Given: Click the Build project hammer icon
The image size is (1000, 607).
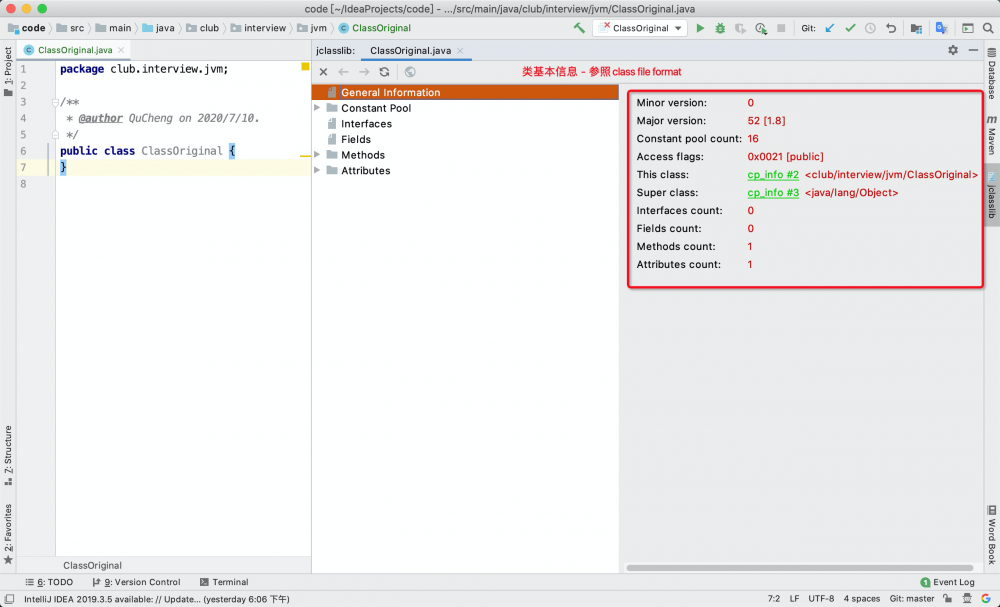Looking at the screenshot, I should pos(579,28).
